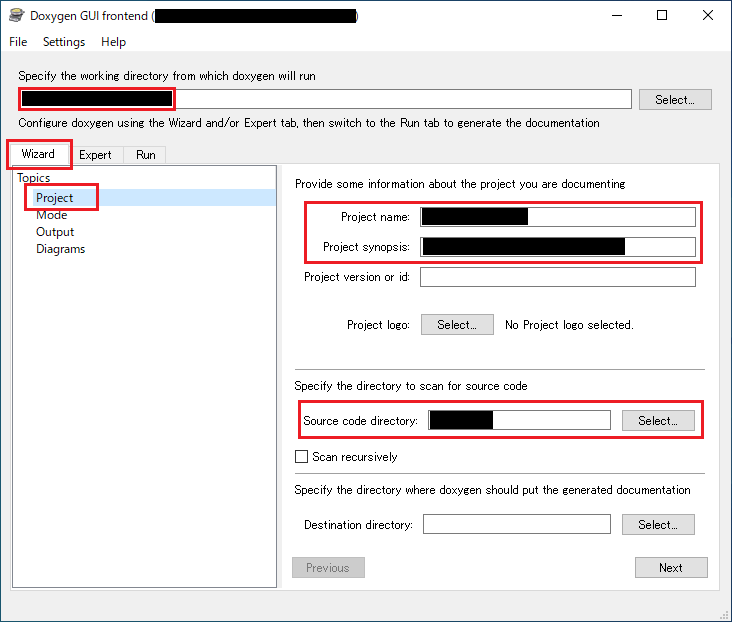Screen dimensions: 732x622
Task: Switch to the Run tab
Action: [145, 155]
